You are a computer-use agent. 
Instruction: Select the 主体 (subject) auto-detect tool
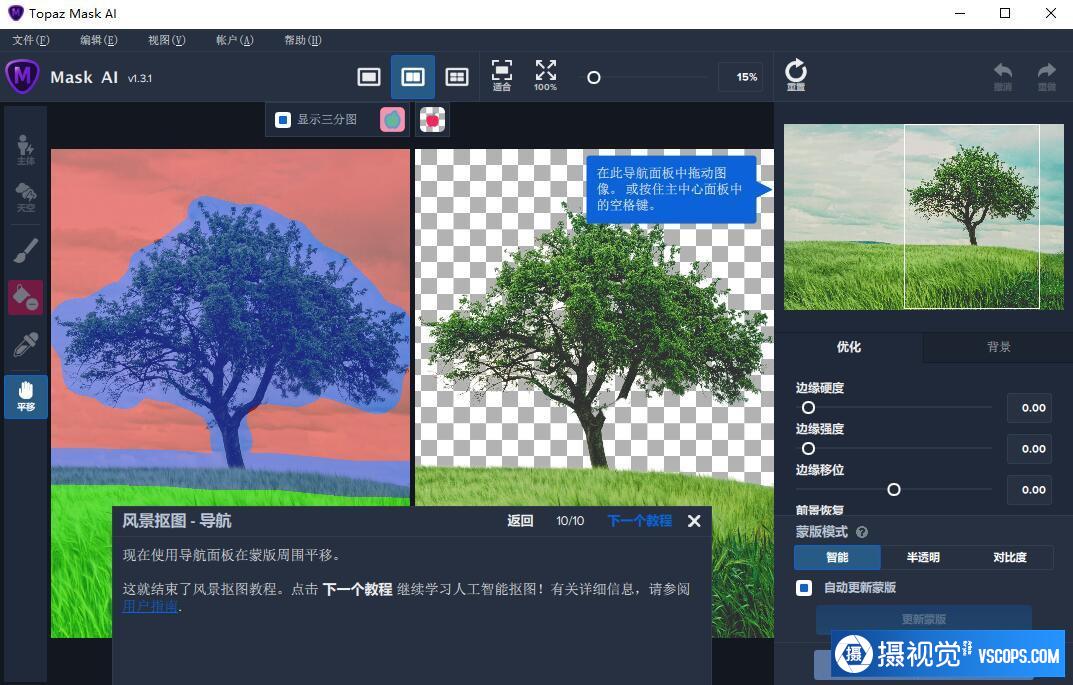(x=25, y=149)
